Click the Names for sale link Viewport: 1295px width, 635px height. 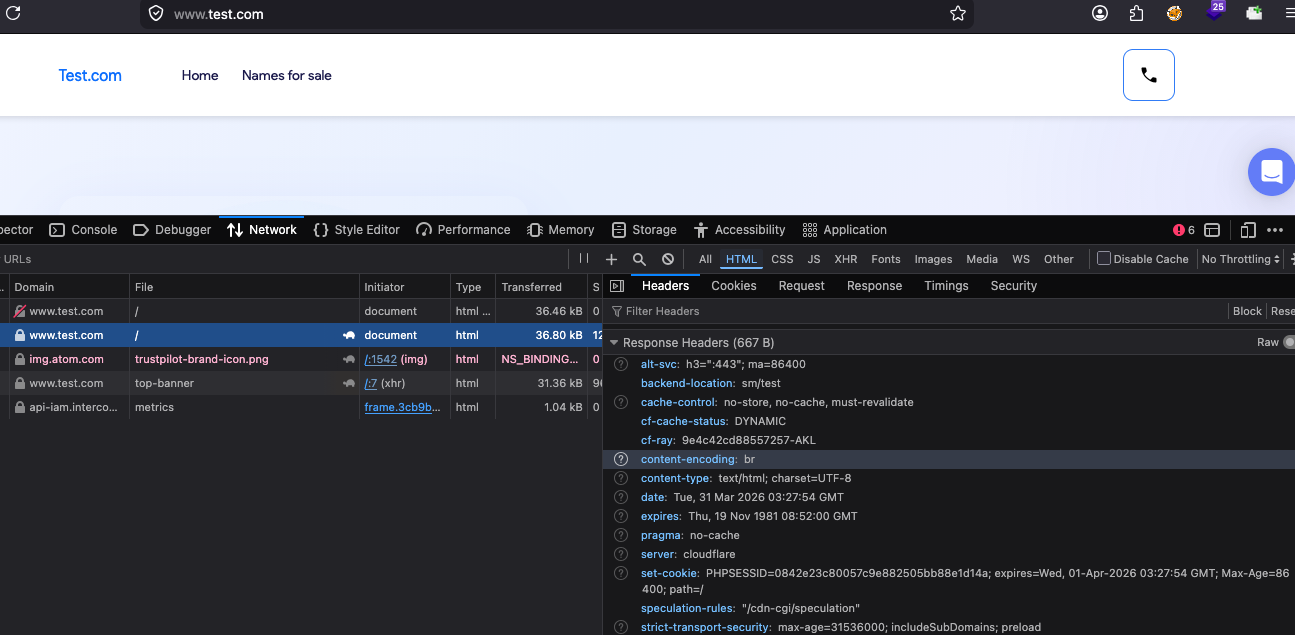coord(286,75)
